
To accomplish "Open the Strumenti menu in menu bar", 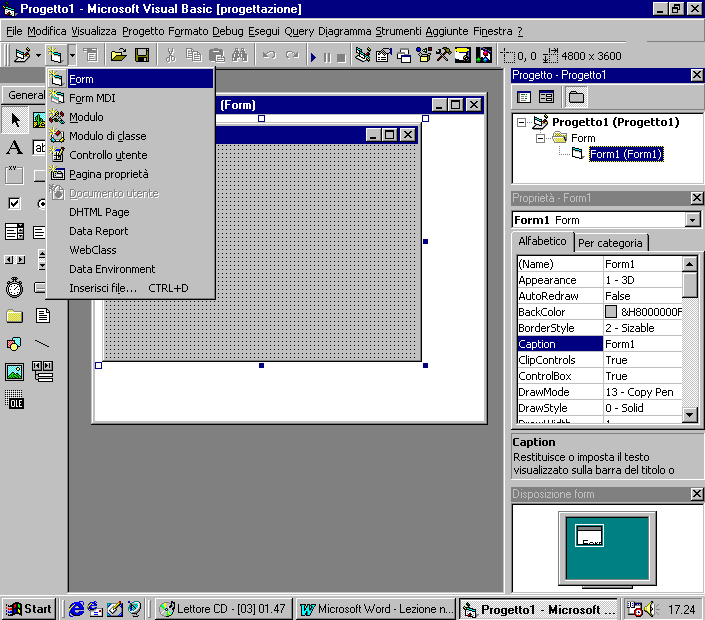I will [x=398, y=31].
